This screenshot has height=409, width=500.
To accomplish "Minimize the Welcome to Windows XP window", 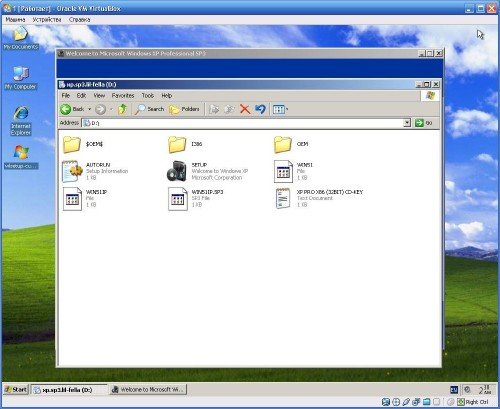I will (x=422, y=53).
